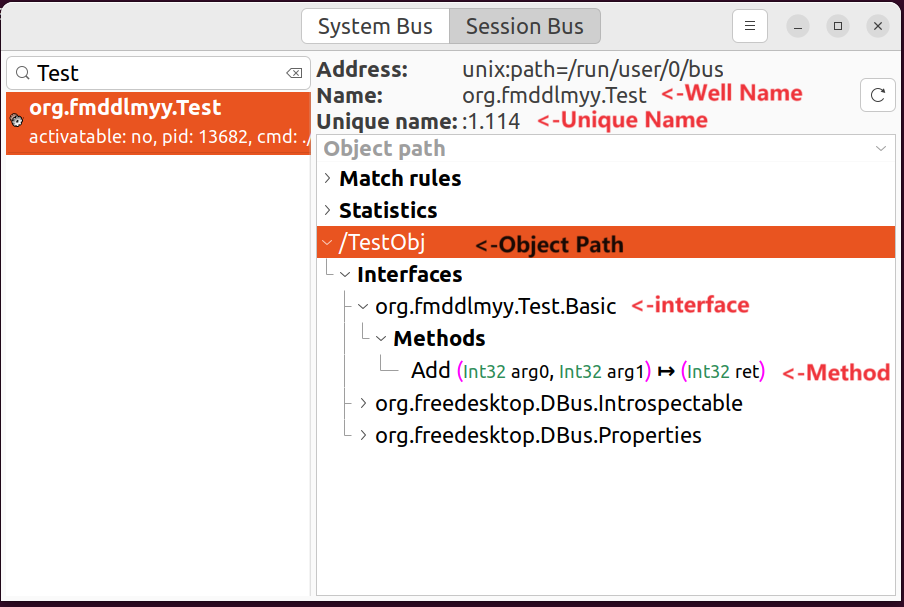
Task: Switch to the System Bus tab
Action: click(x=375, y=27)
